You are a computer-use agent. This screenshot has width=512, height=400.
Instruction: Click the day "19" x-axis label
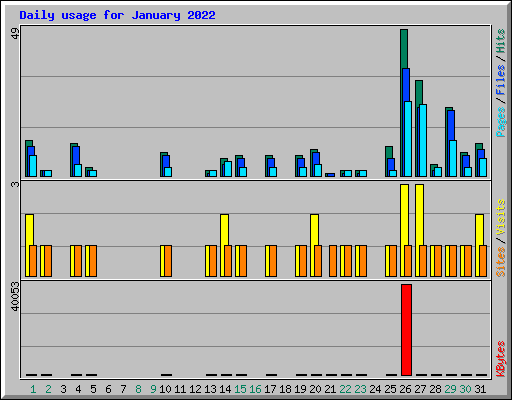pos(300,389)
